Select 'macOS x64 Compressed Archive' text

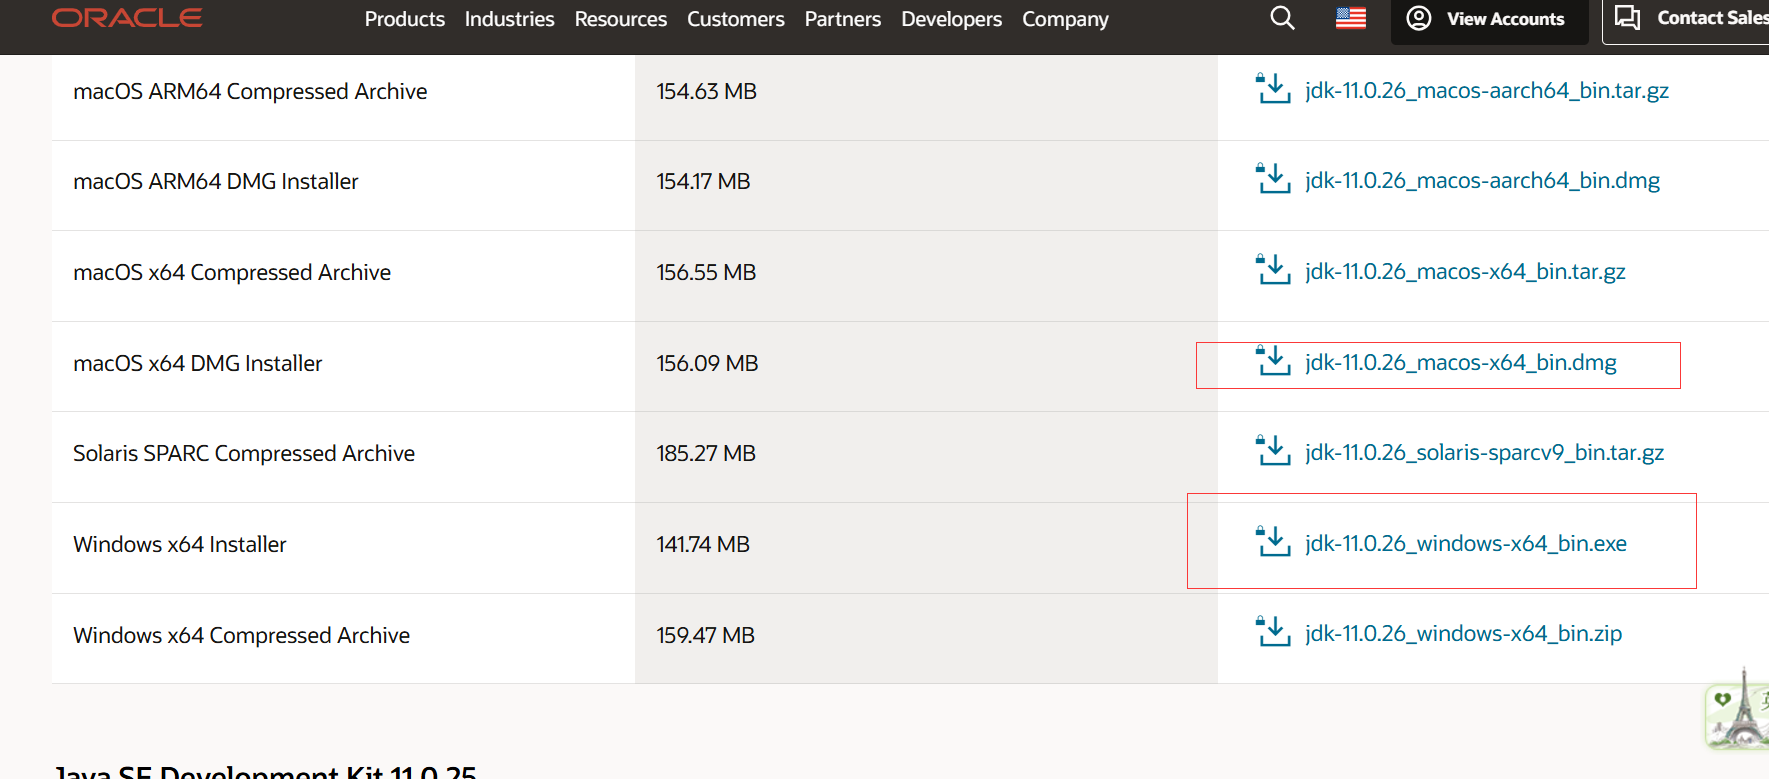coord(232,272)
